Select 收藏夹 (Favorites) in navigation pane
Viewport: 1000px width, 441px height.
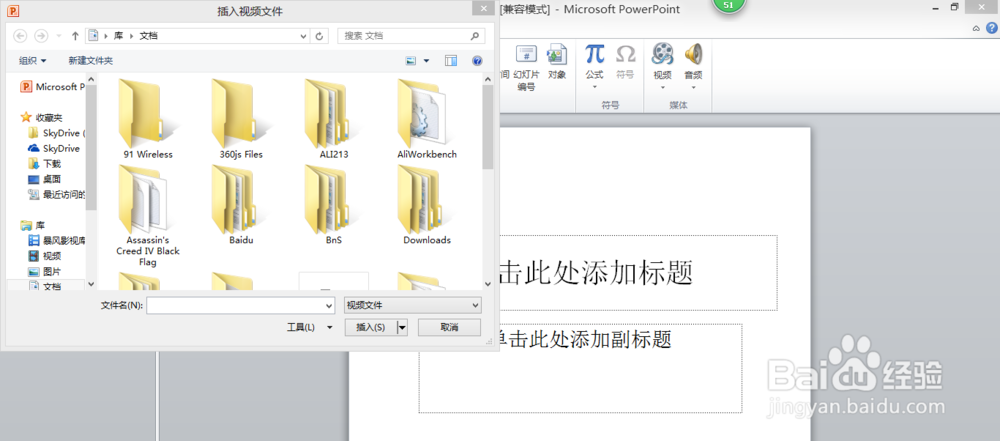pyautogui.click(x=42, y=117)
